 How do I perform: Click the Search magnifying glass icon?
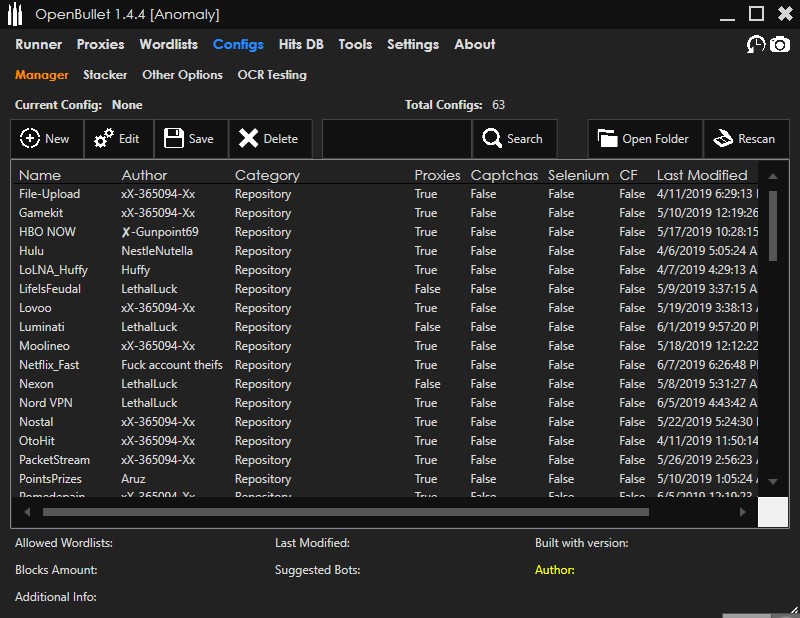(492, 139)
